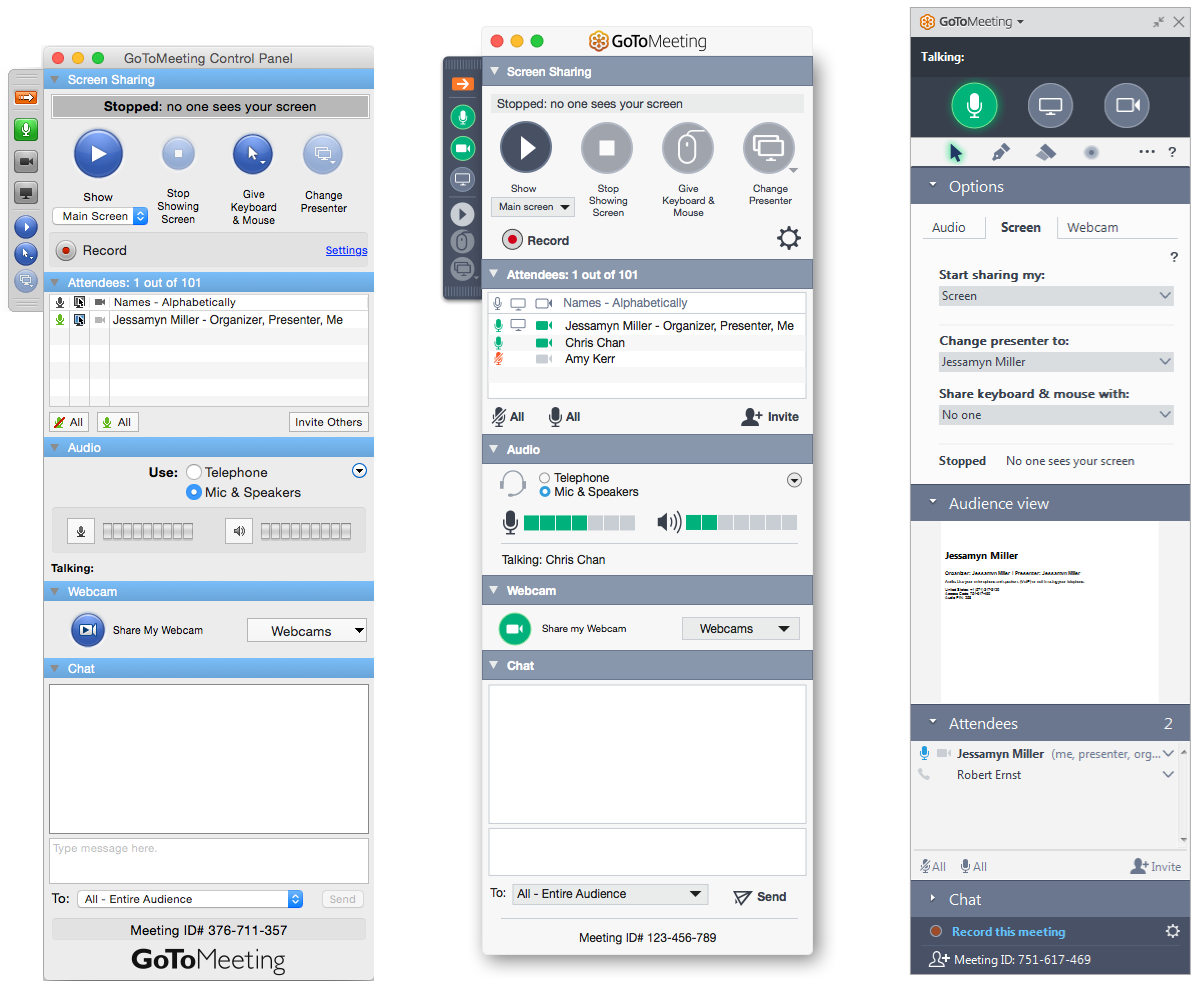Click spotlight dot tool in right panel toolbar
The height and width of the screenshot is (981, 1195).
point(1091,152)
